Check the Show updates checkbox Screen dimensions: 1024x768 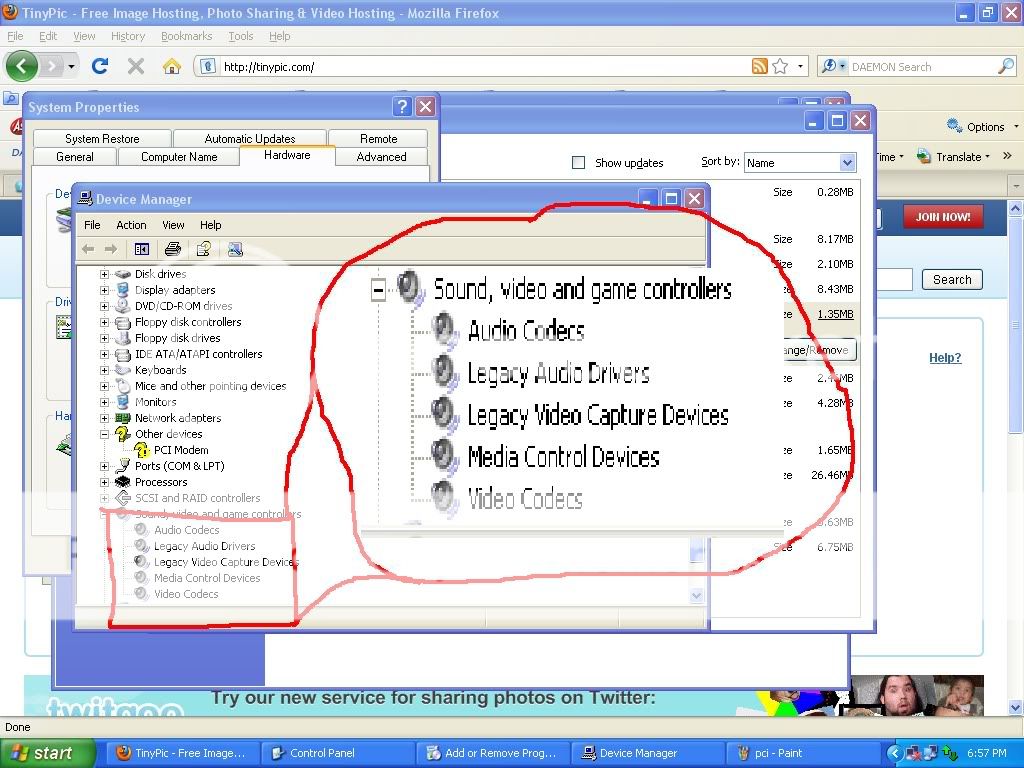(578, 163)
